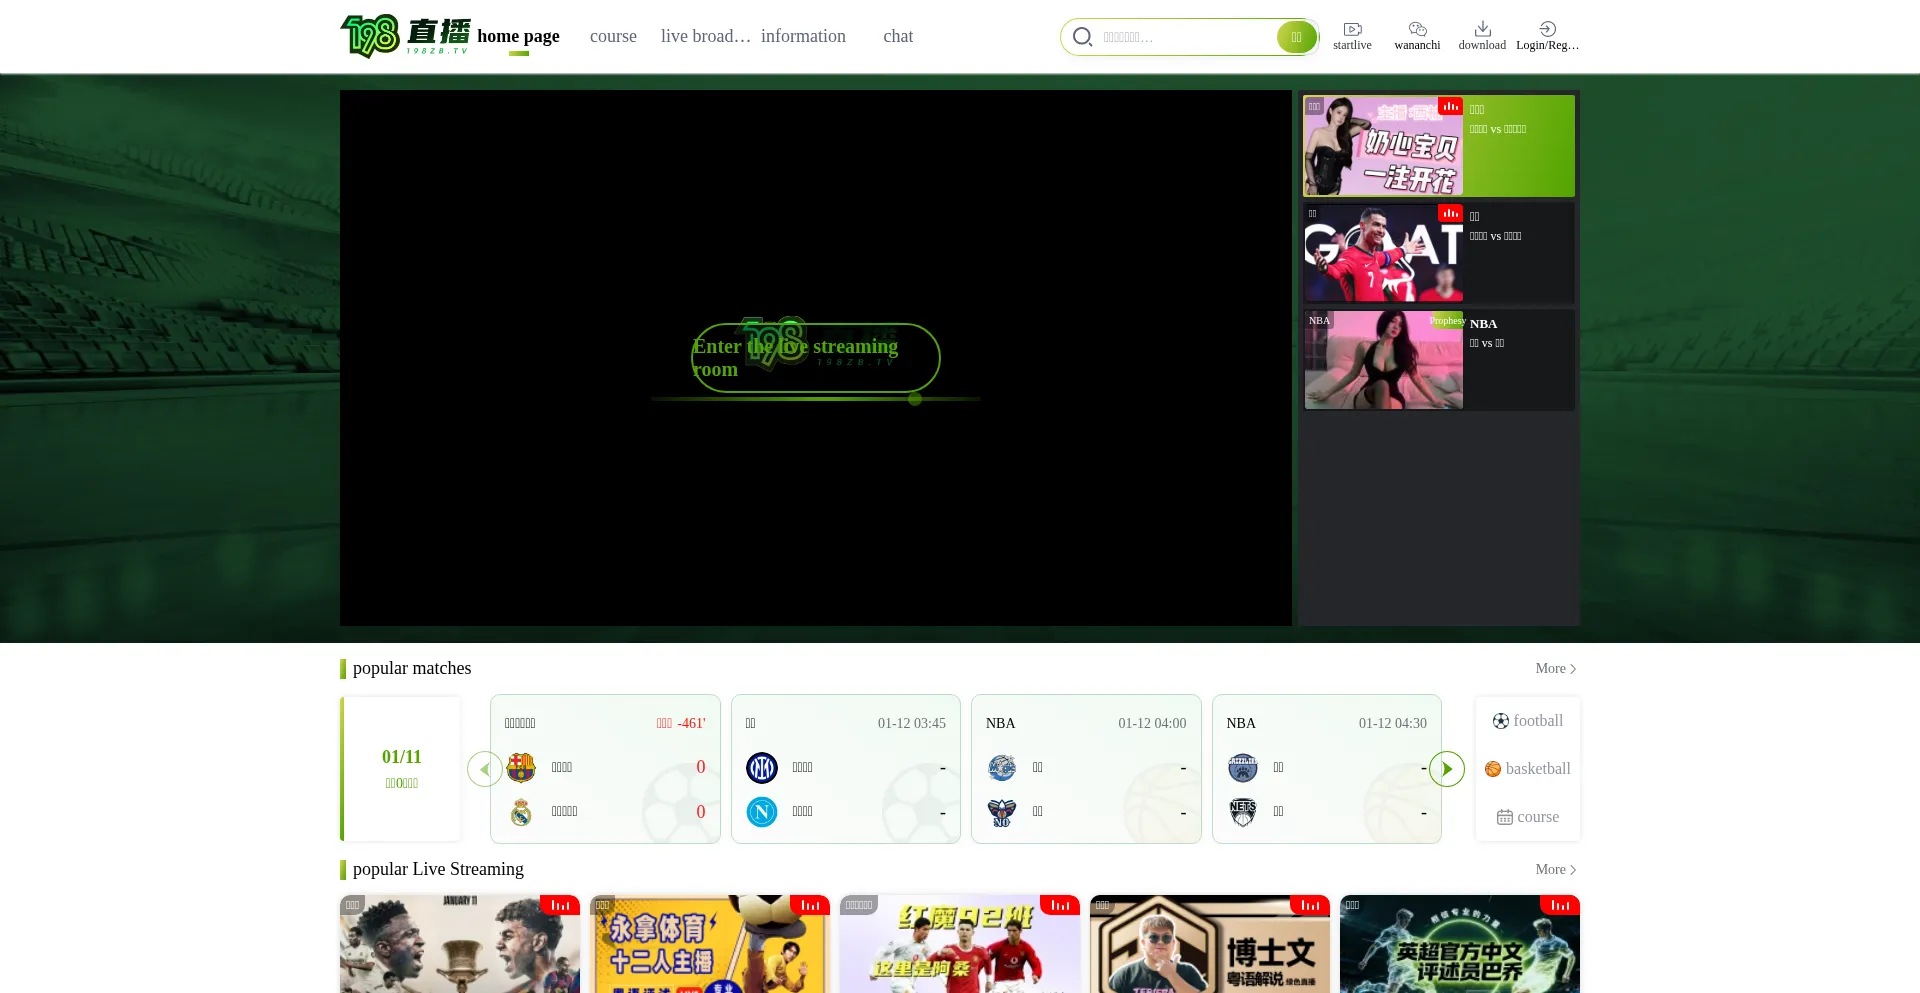Click the search input field

pyautogui.click(x=1185, y=37)
